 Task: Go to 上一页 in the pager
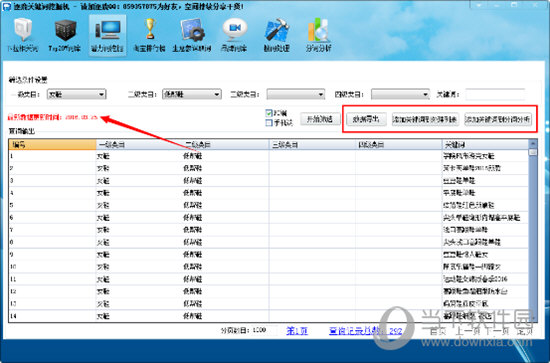[469, 331]
